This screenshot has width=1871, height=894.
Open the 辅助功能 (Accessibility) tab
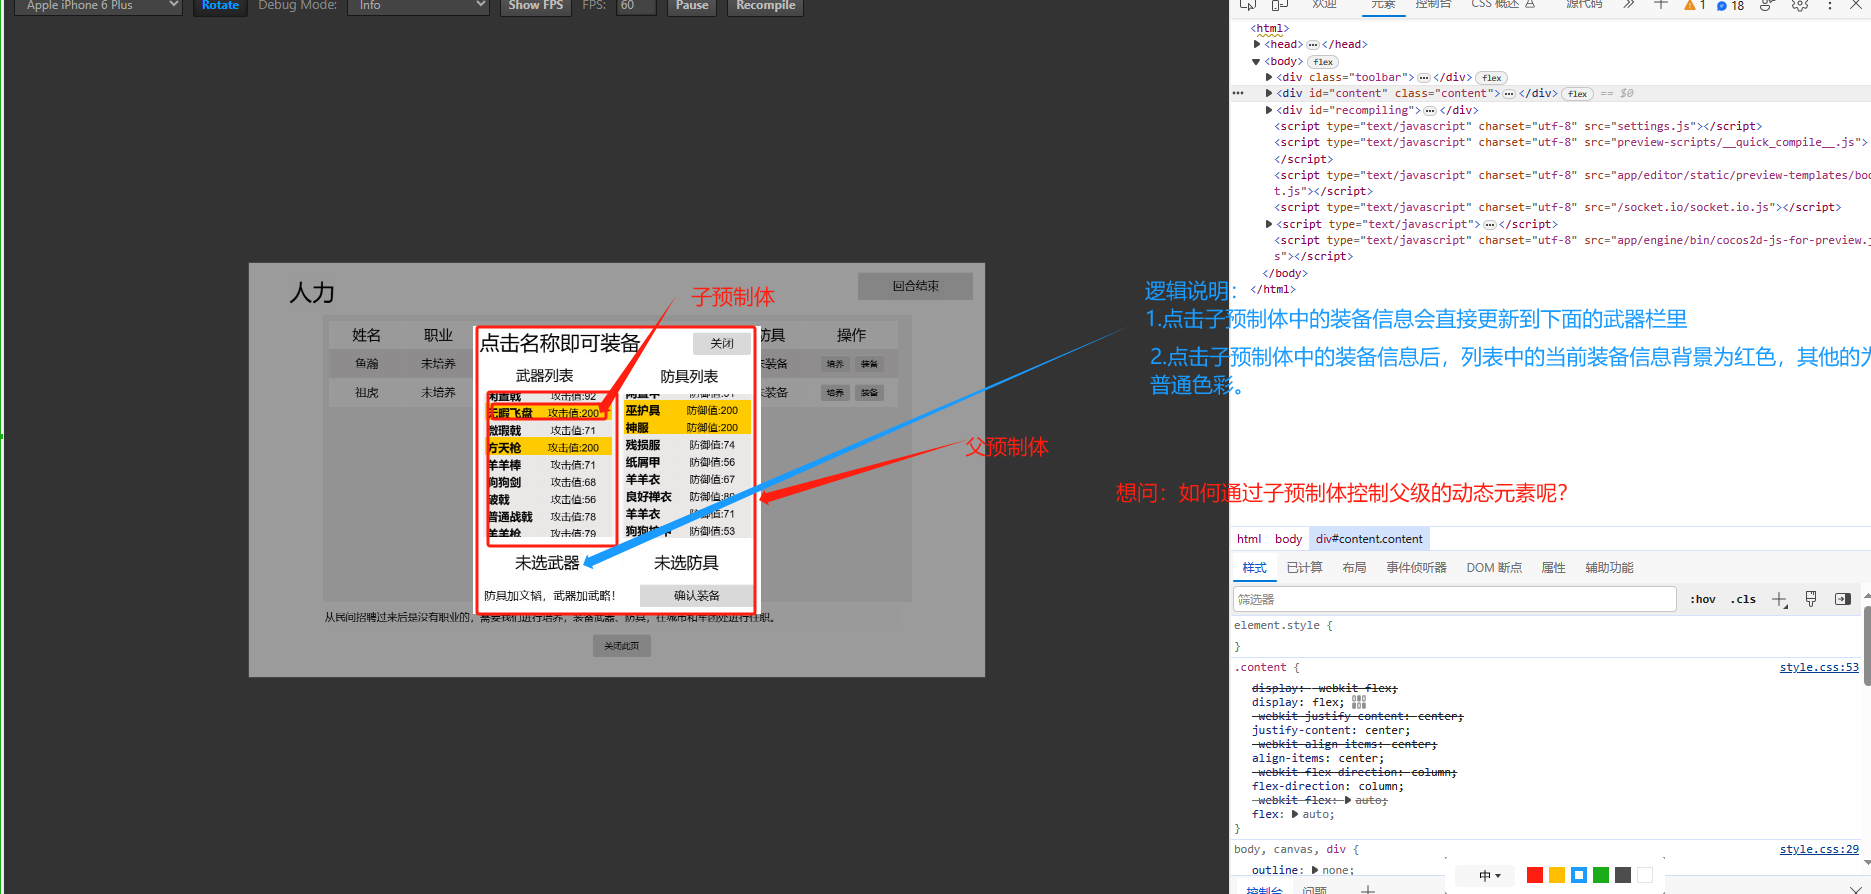pos(1609,568)
